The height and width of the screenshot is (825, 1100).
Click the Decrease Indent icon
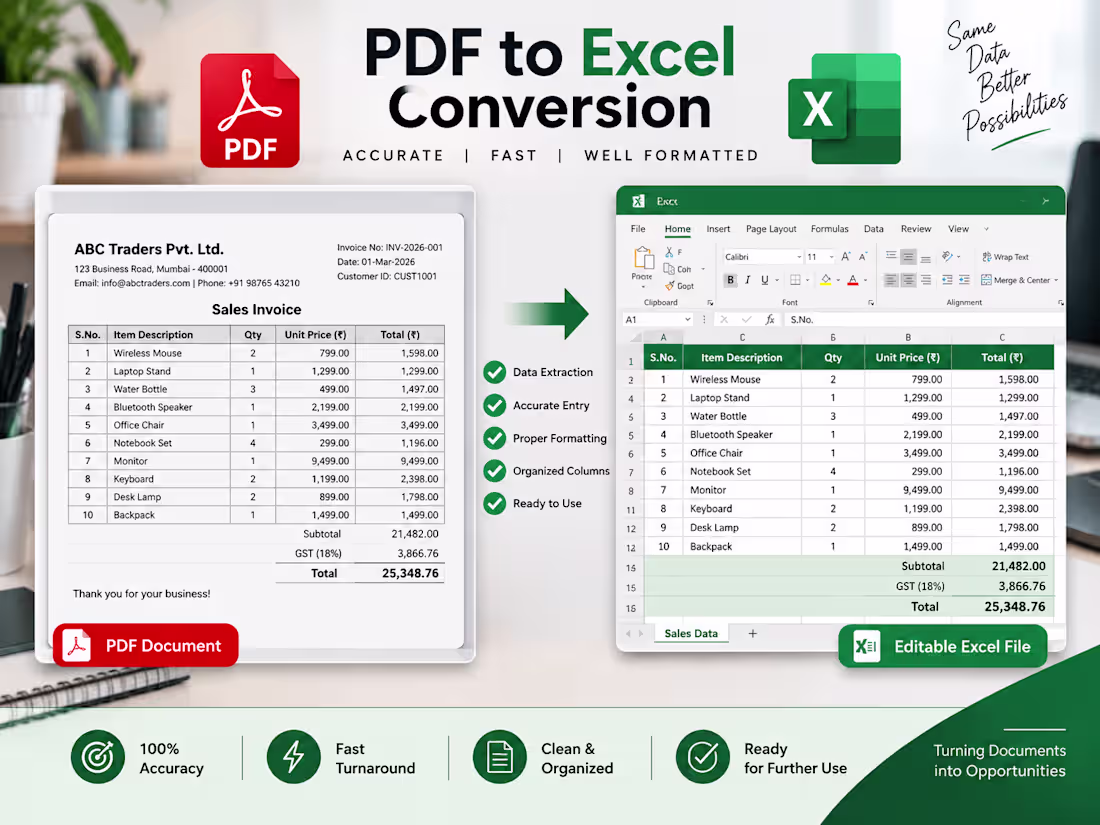pos(947,280)
